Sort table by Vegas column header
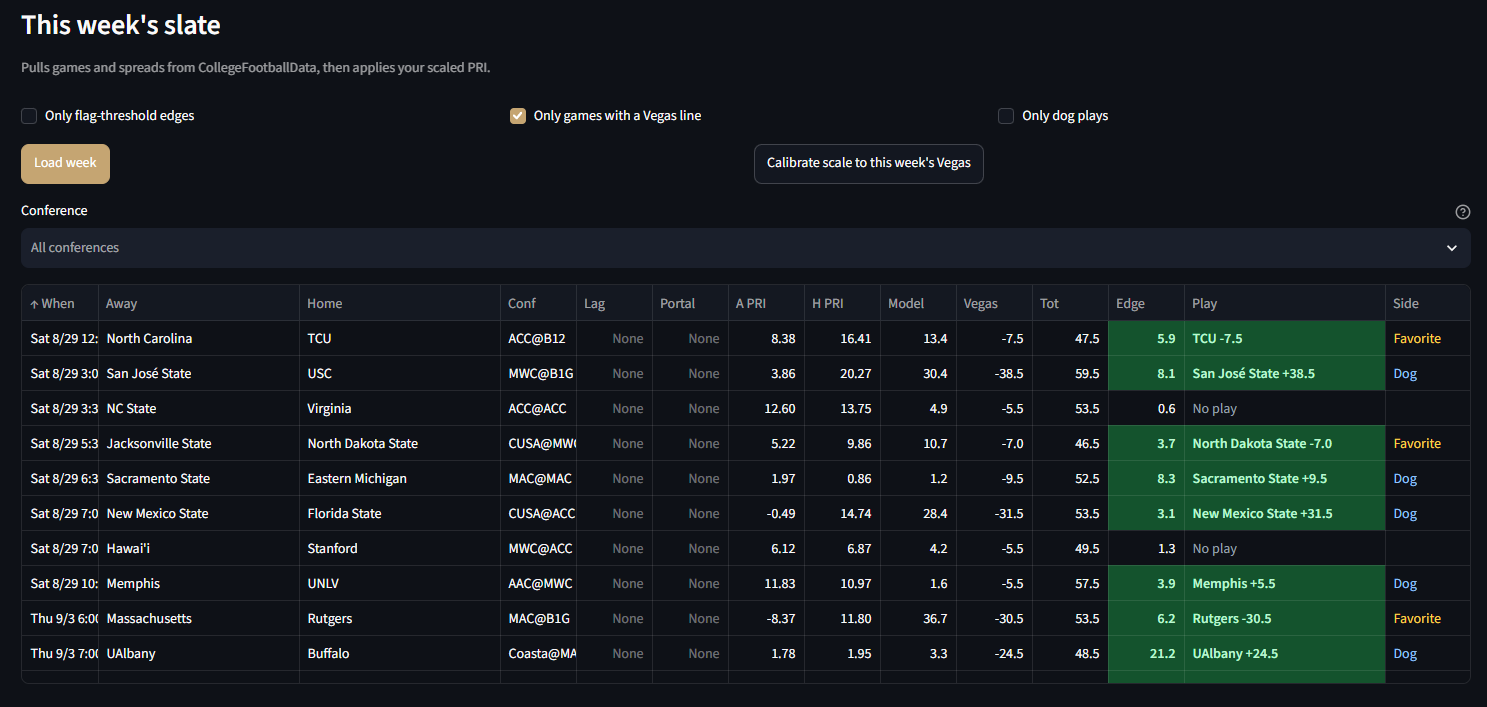This screenshot has width=1487, height=707. (994, 304)
